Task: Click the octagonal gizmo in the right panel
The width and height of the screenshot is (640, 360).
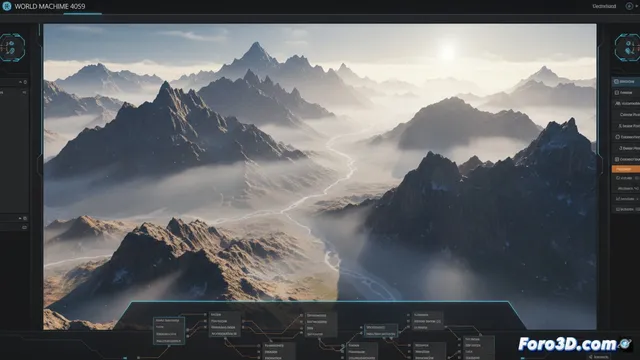Action: click(x=628, y=48)
